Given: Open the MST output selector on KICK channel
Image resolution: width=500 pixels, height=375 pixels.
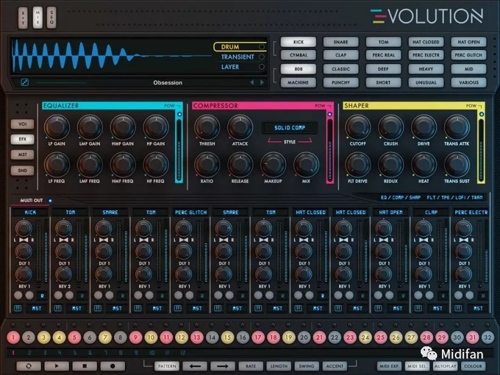Looking at the screenshot, I should point(37,308).
